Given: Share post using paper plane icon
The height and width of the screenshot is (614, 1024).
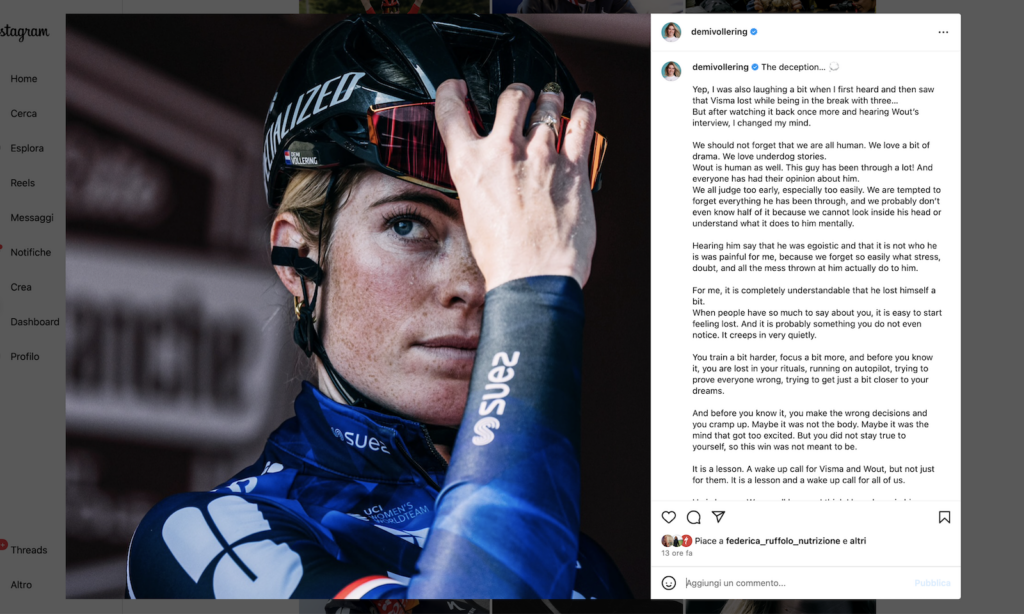Looking at the screenshot, I should (718, 517).
